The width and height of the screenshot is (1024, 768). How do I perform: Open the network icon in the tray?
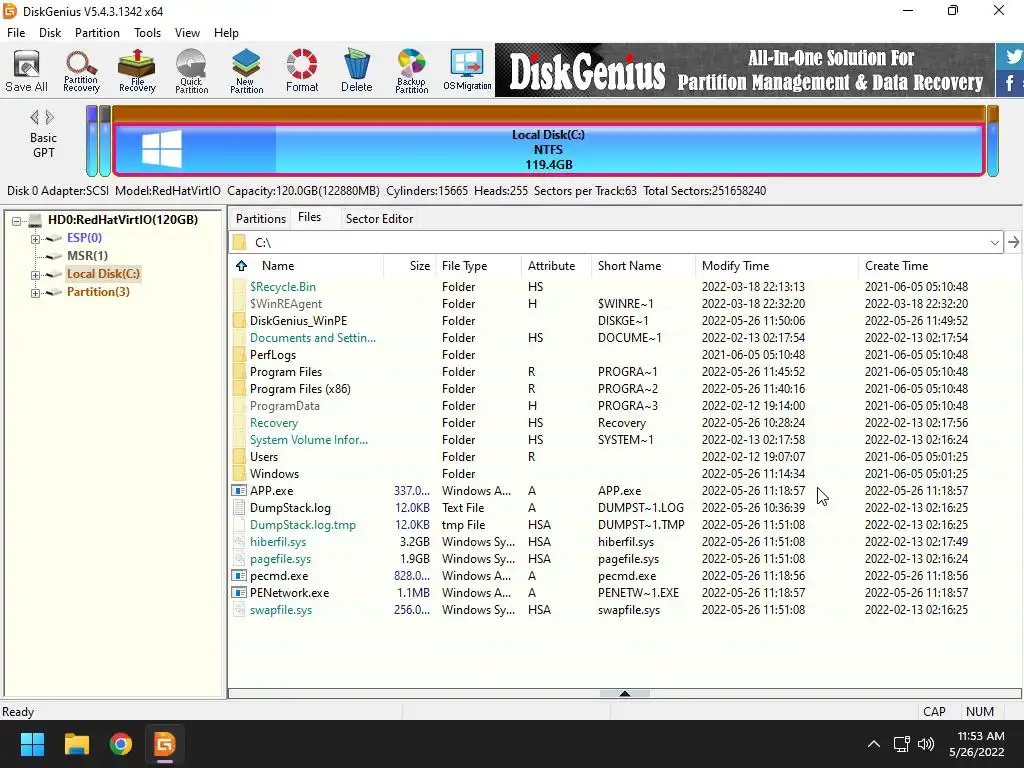tap(902, 744)
